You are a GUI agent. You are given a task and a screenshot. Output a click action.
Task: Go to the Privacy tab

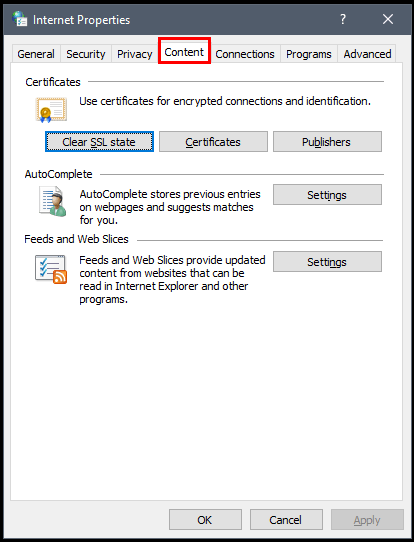pyautogui.click(x=134, y=54)
